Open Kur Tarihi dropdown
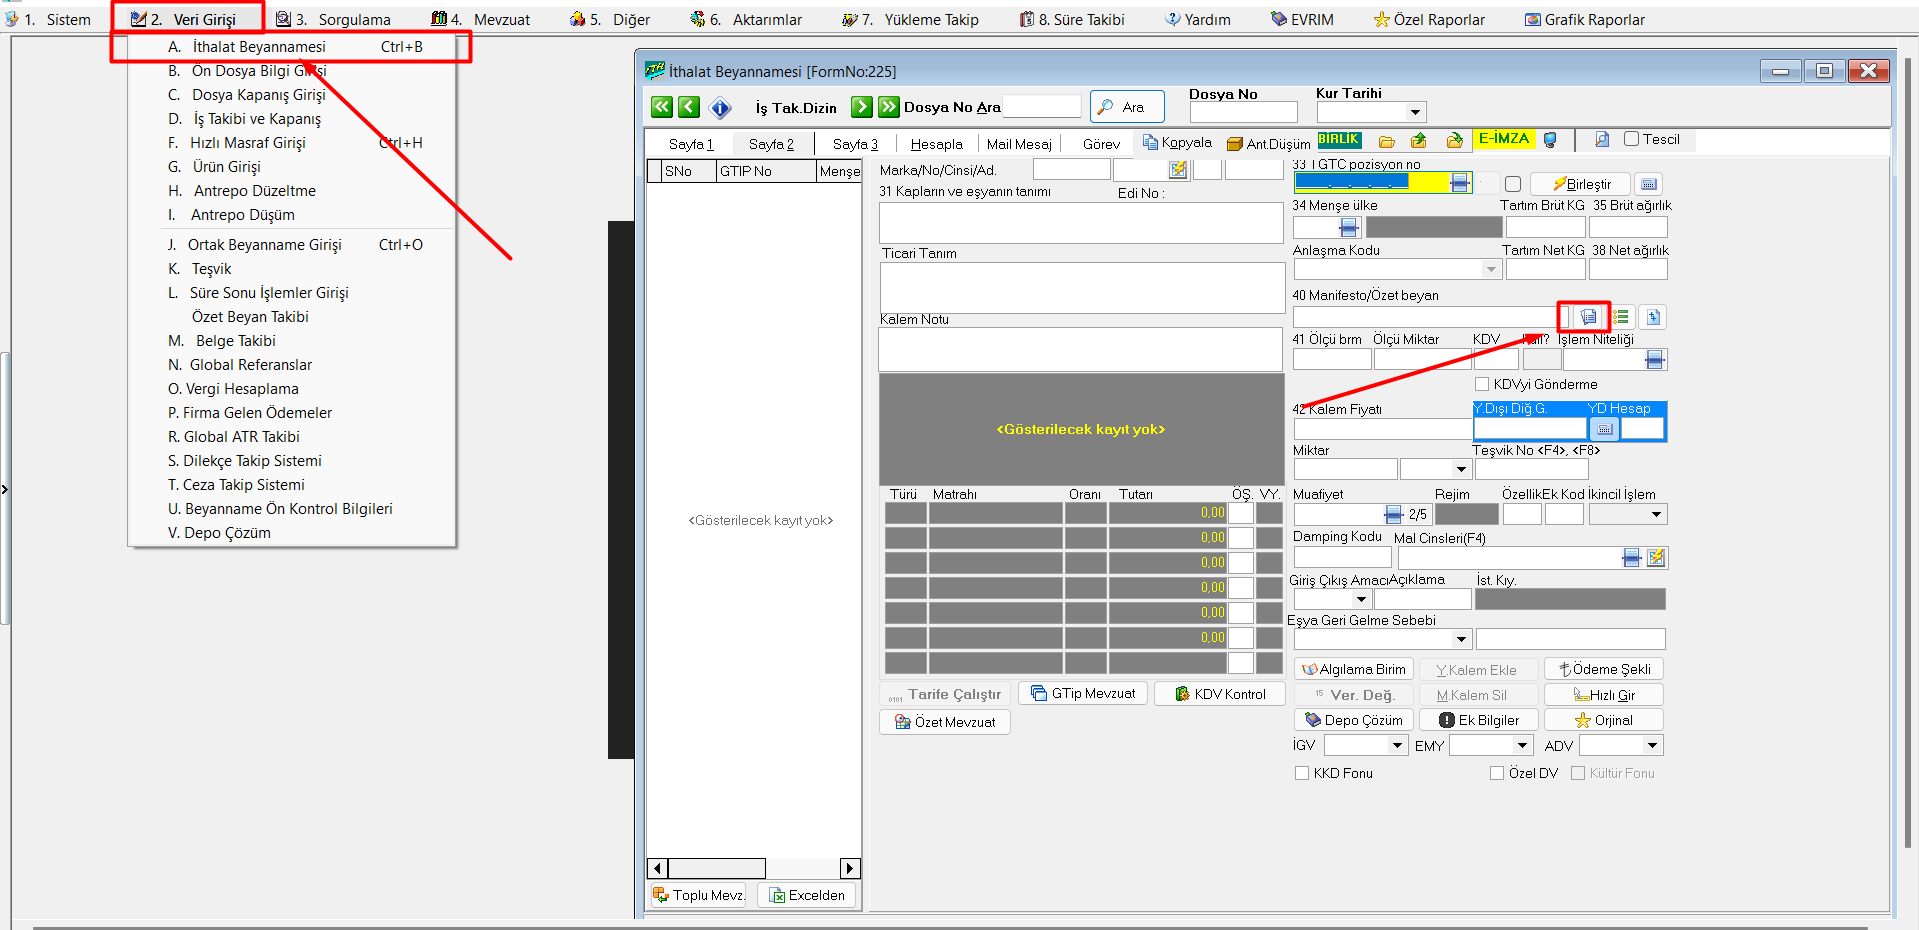The width and height of the screenshot is (1919, 930). [1415, 112]
